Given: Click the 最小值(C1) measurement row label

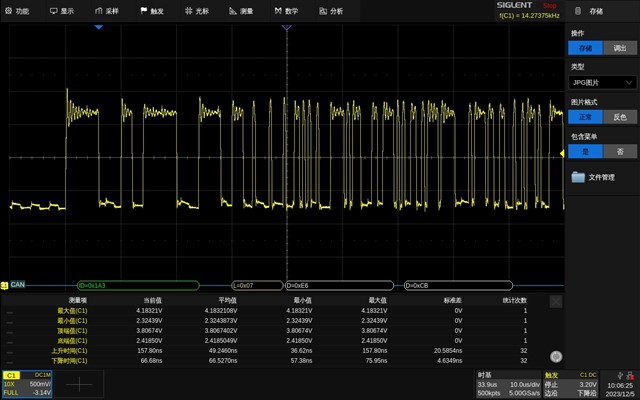Looking at the screenshot, I should pyautogui.click(x=72, y=320).
